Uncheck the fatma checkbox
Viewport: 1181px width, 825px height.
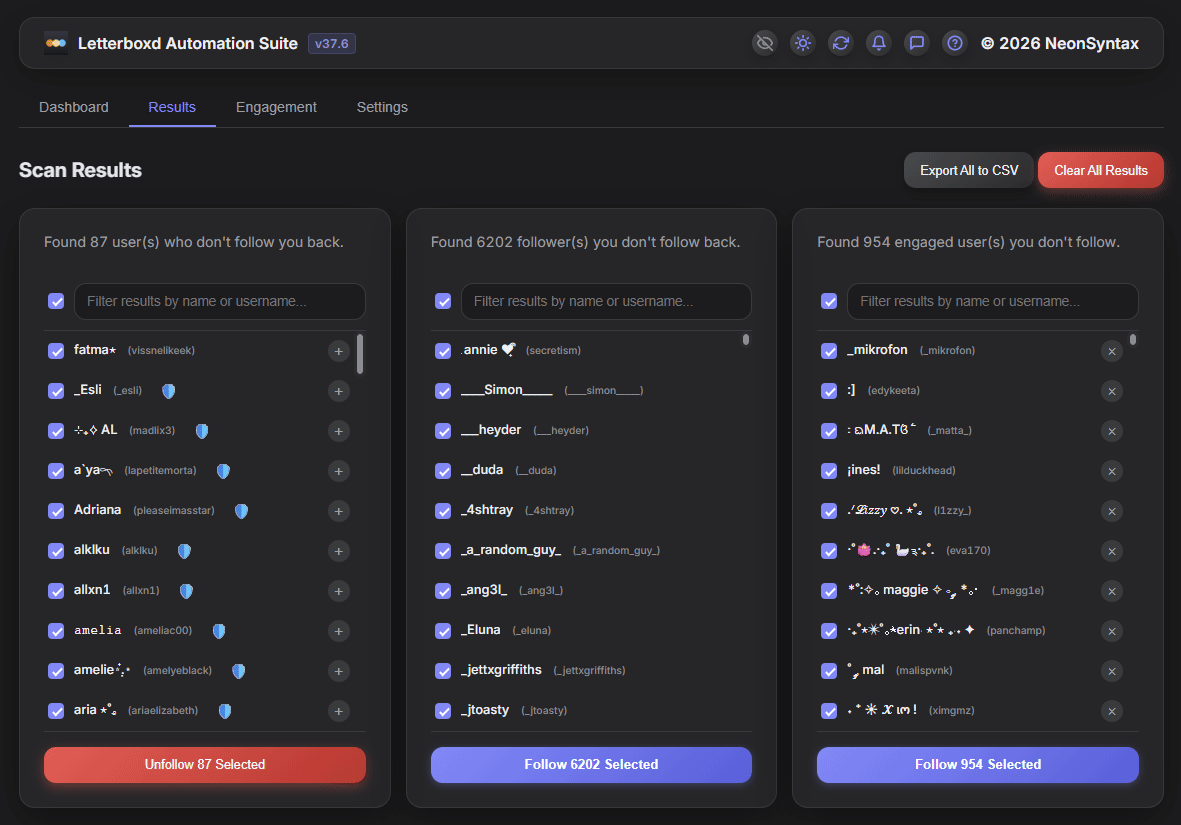point(56,351)
